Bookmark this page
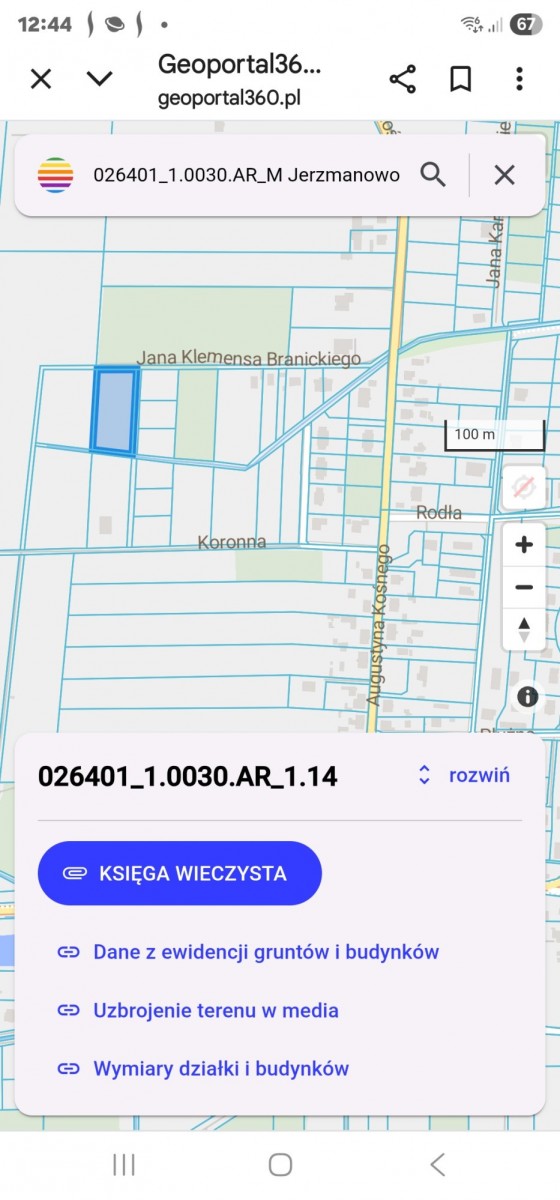560x1200 pixels. [x=460, y=79]
